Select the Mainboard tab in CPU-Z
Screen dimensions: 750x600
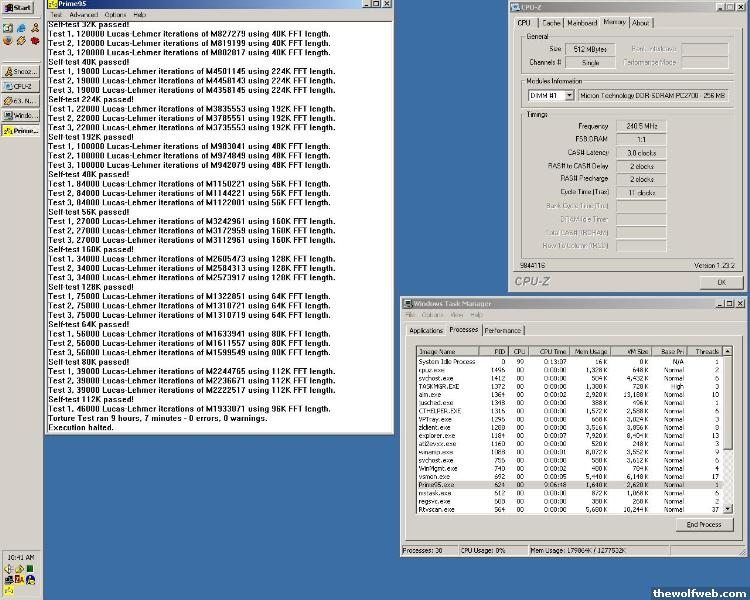[582, 22]
